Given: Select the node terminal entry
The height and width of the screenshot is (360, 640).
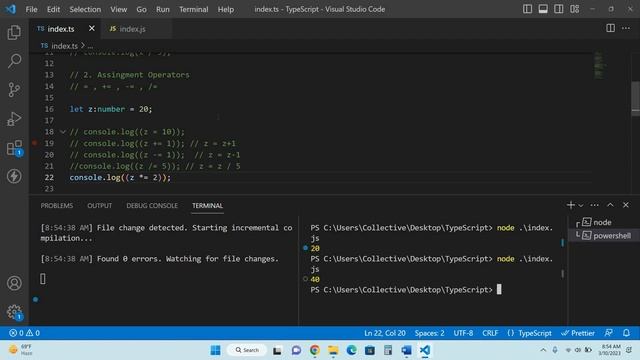Looking at the screenshot, I should coord(603,222).
